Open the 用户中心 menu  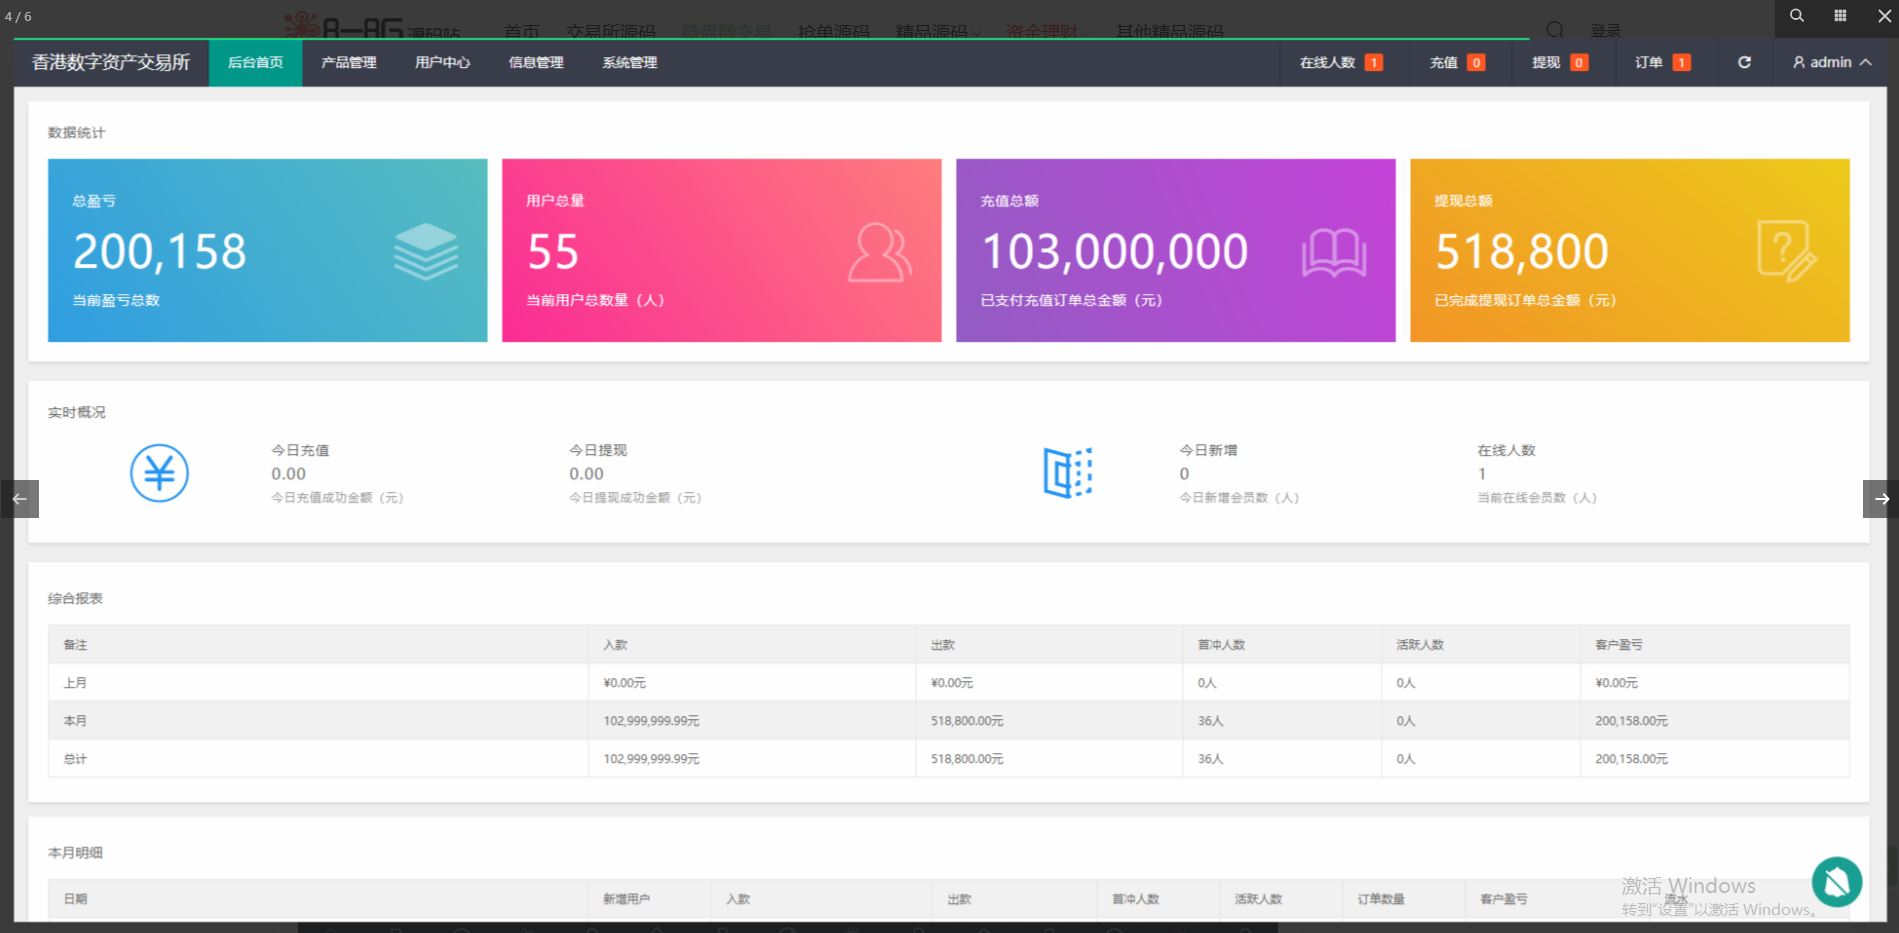pos(442,62)
